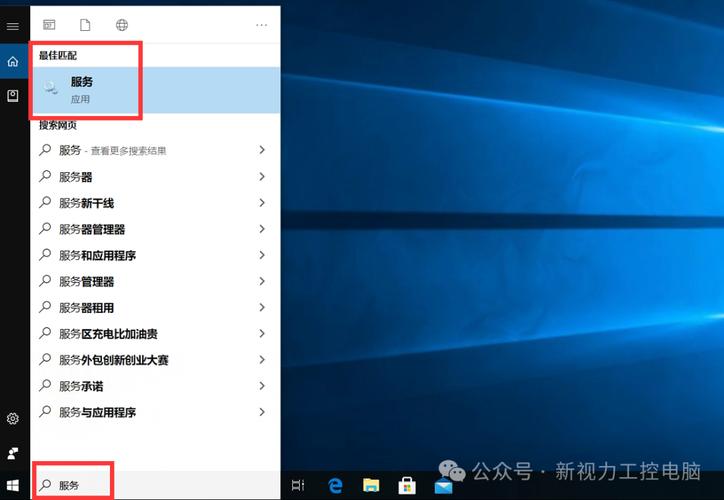This screenshot has width=724, height=500.
Task: Open the settings gear in sidebar
Action: (13, 418)
